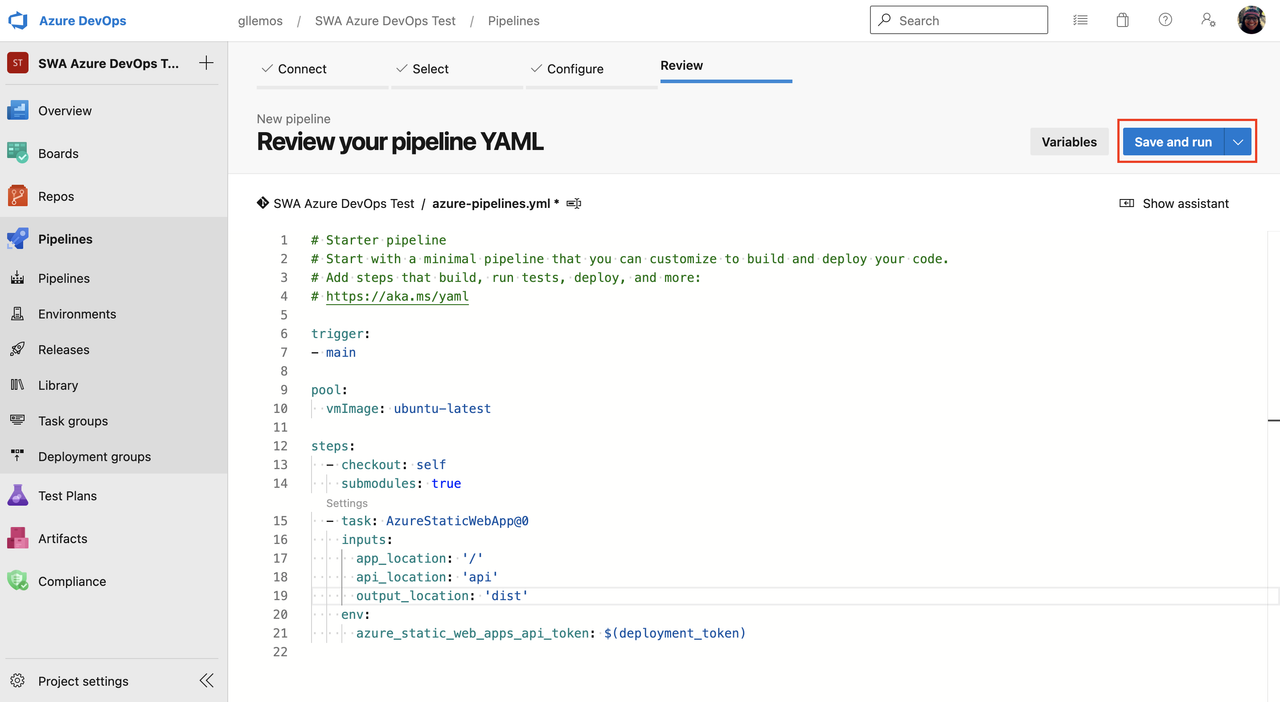Click the user profile avatar
1280x702 pixels.
pos(1251,20)
